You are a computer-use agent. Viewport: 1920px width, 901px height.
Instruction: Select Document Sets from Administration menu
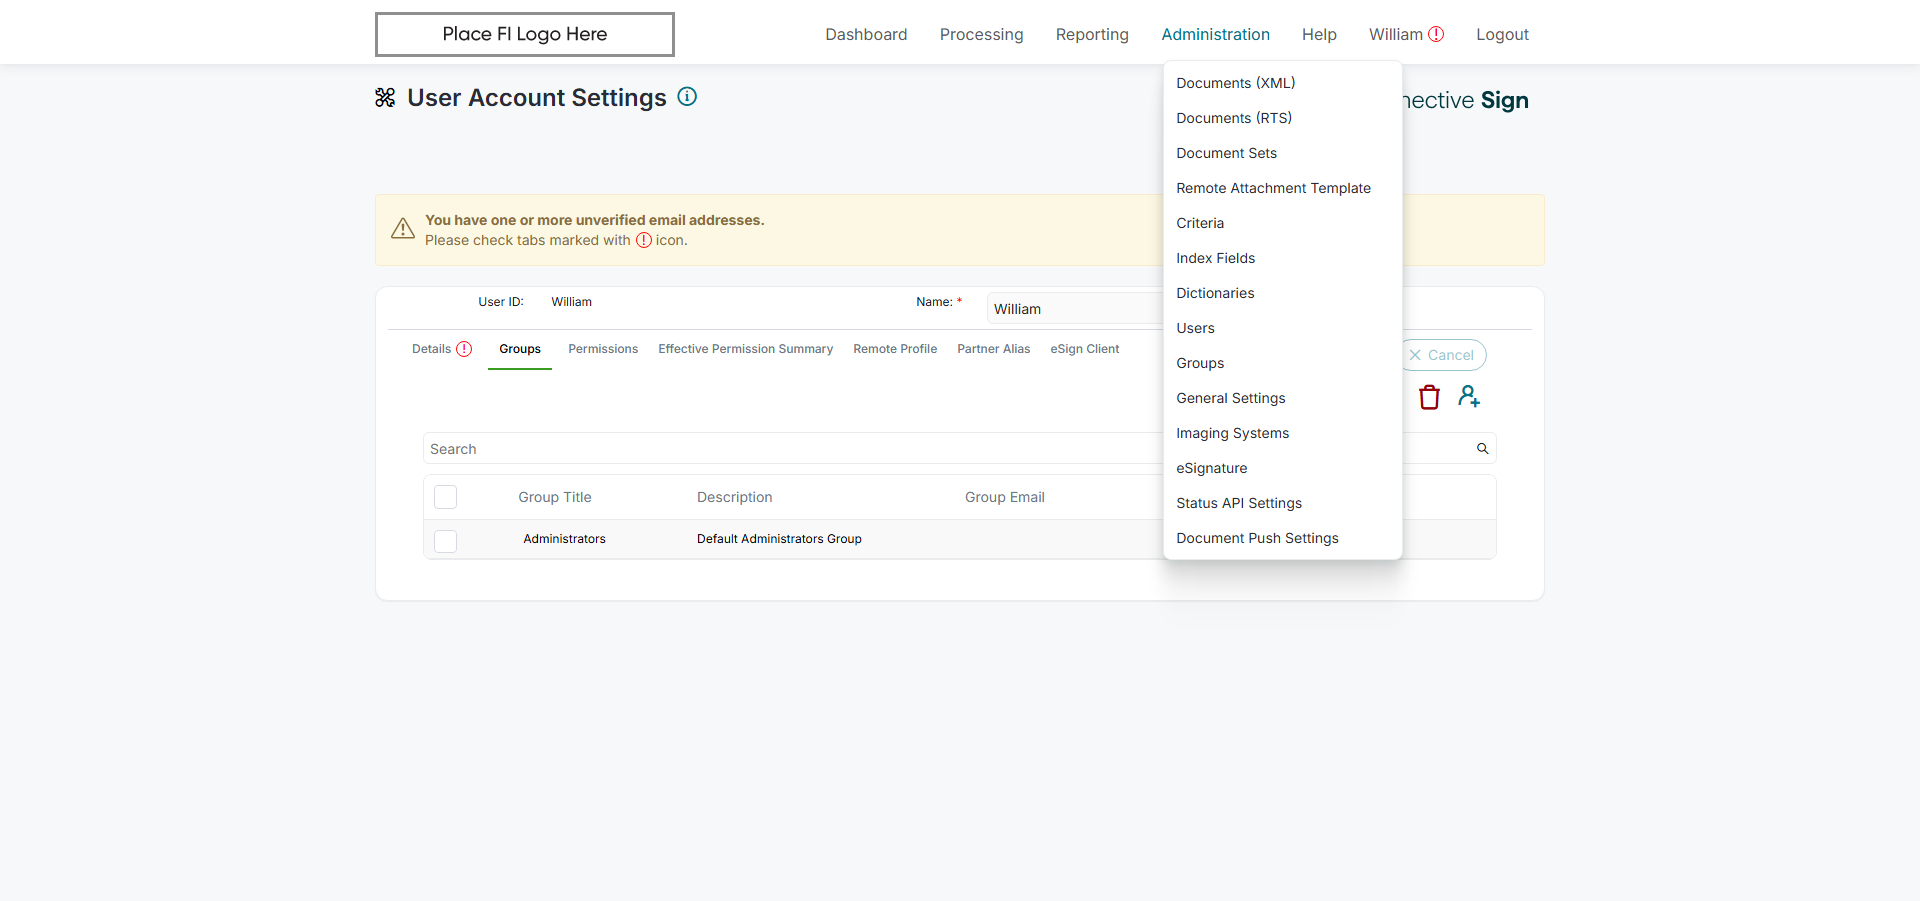[x=1226, y=153]
